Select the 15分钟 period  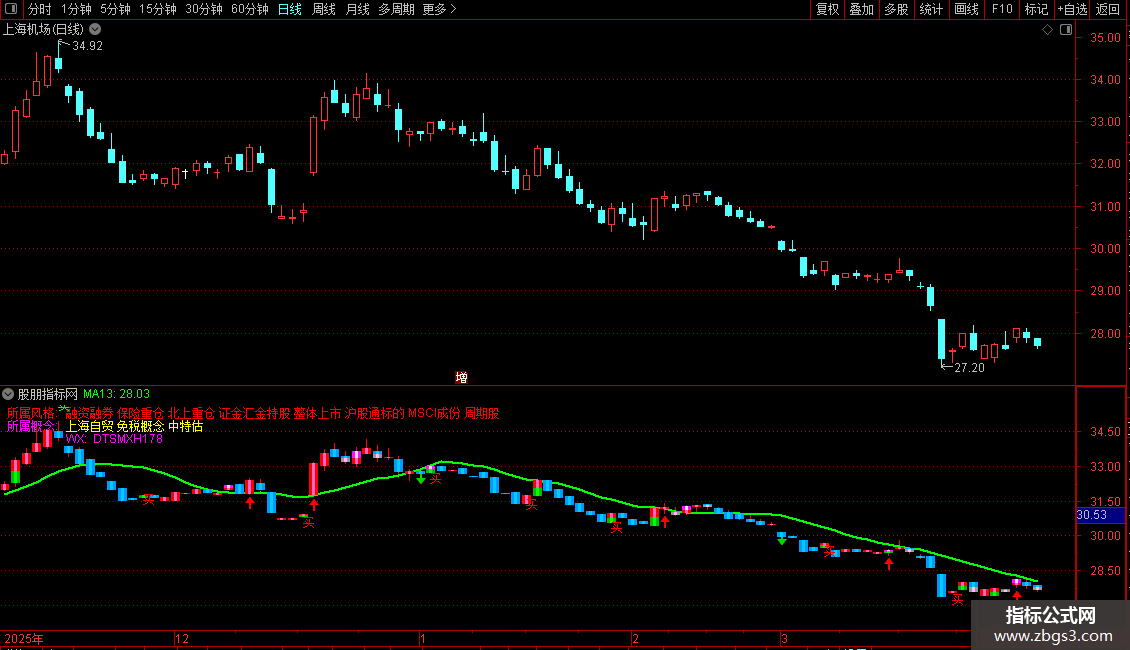[157, 9]
